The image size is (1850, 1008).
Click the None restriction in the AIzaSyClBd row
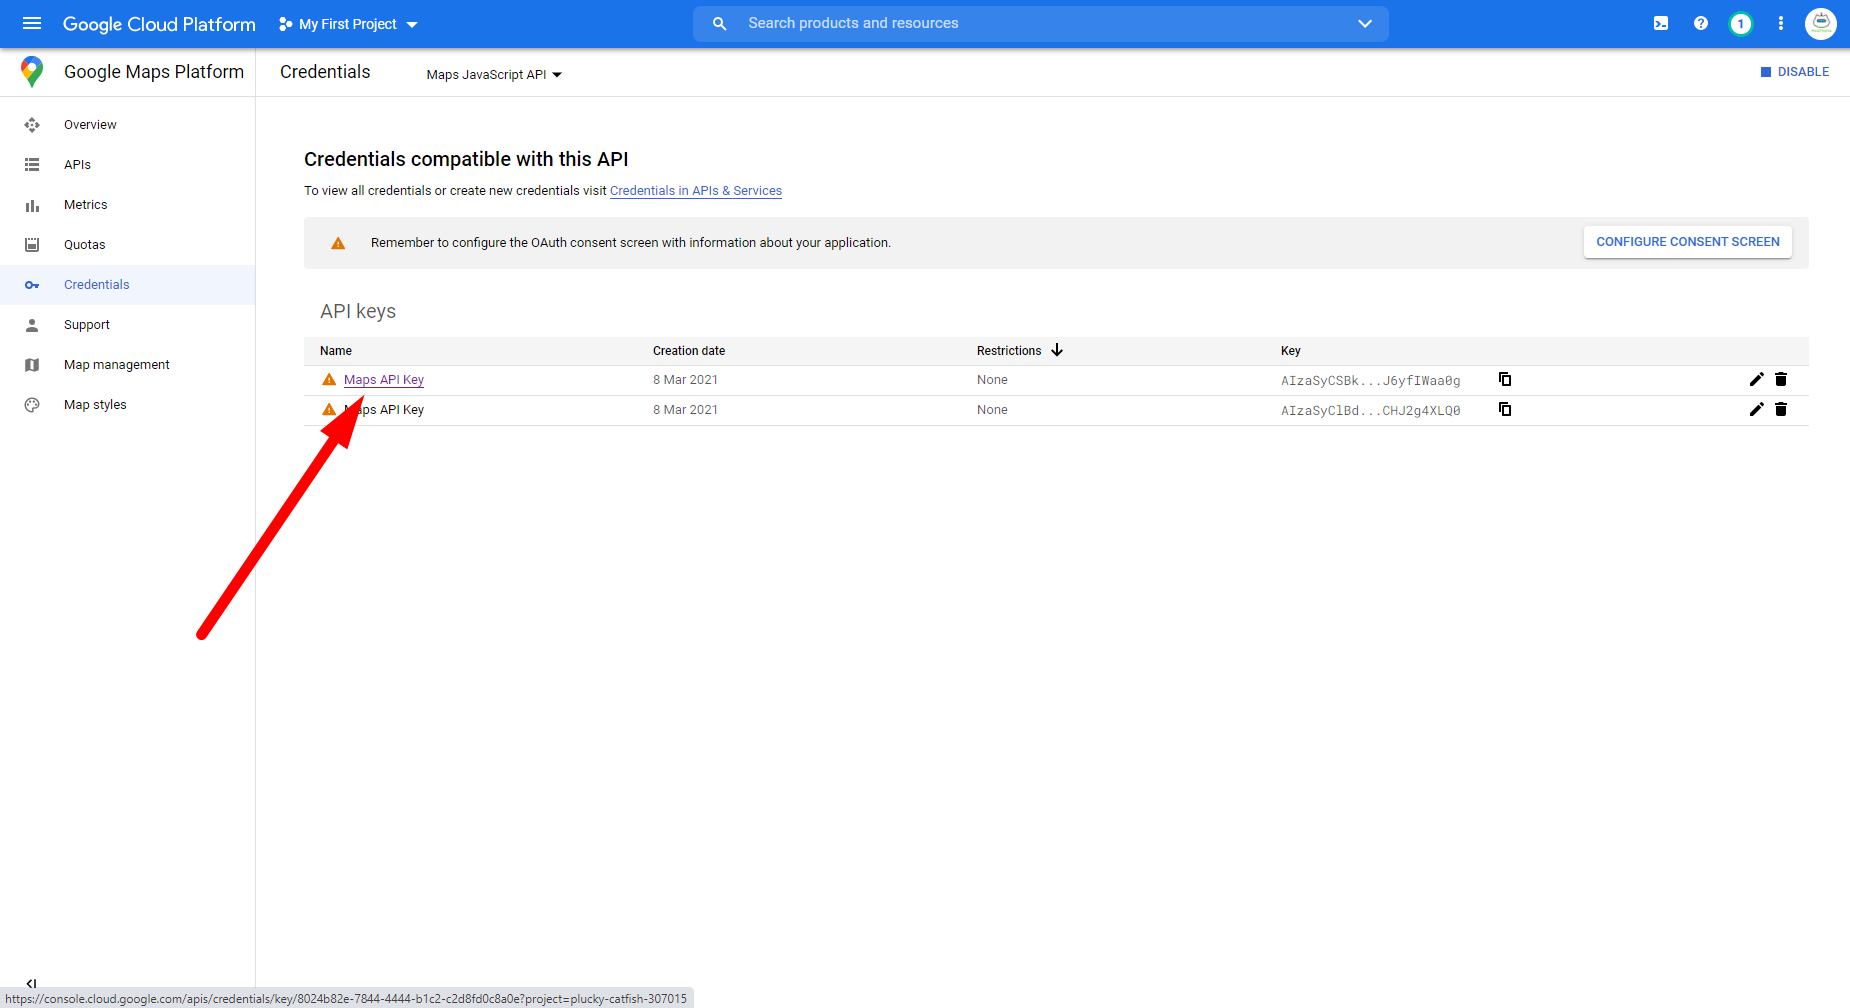[x=992, y=410]
